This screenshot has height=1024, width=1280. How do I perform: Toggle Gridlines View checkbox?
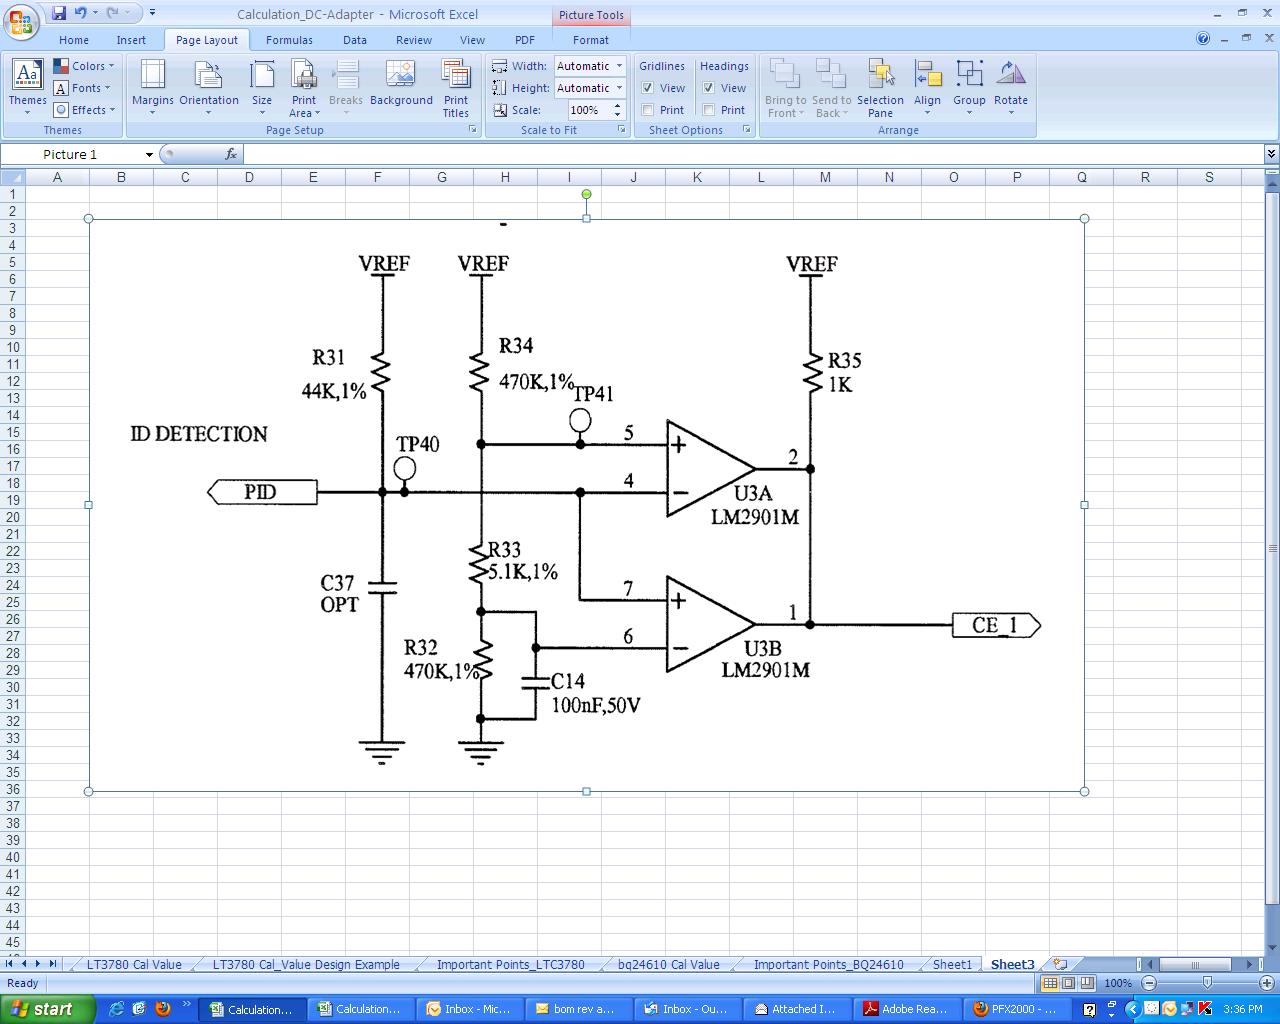point(648,88)
